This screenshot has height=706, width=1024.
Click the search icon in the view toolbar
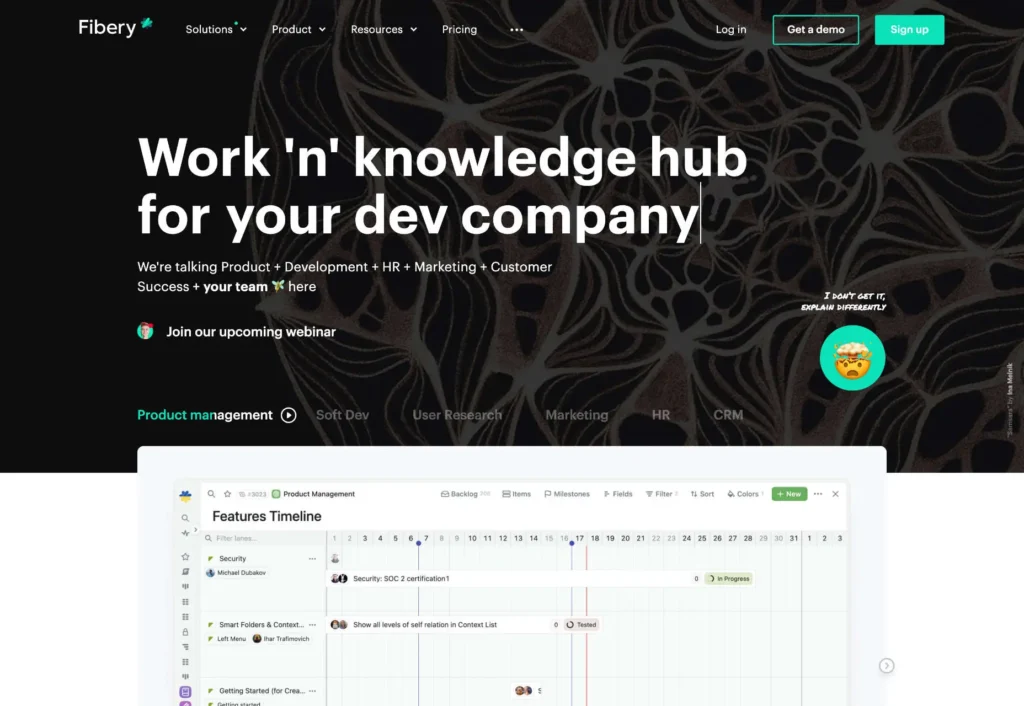212,494
